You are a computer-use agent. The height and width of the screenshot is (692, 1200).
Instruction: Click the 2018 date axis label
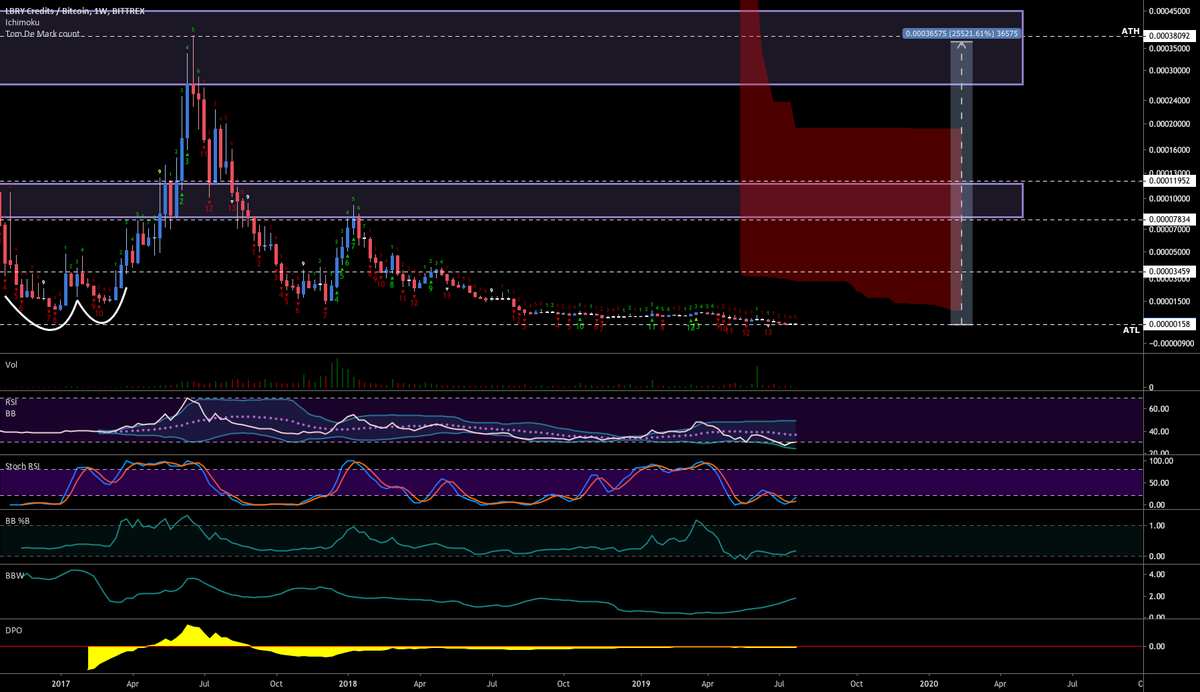[349, 683]
